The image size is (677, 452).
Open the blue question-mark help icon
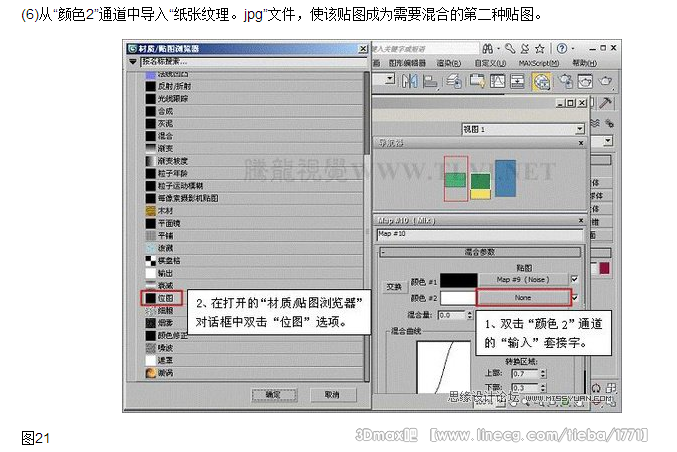pos(561,48)
